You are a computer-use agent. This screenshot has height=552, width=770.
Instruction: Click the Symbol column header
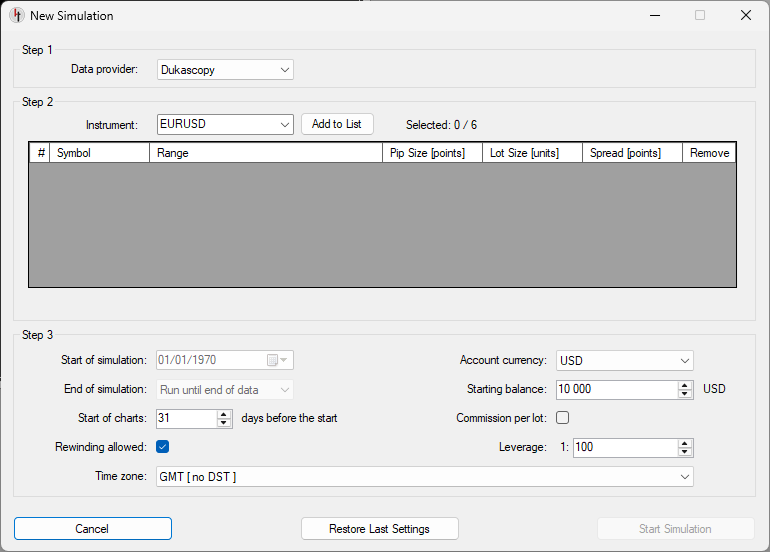pyautogui.click(x=99, y=153)
